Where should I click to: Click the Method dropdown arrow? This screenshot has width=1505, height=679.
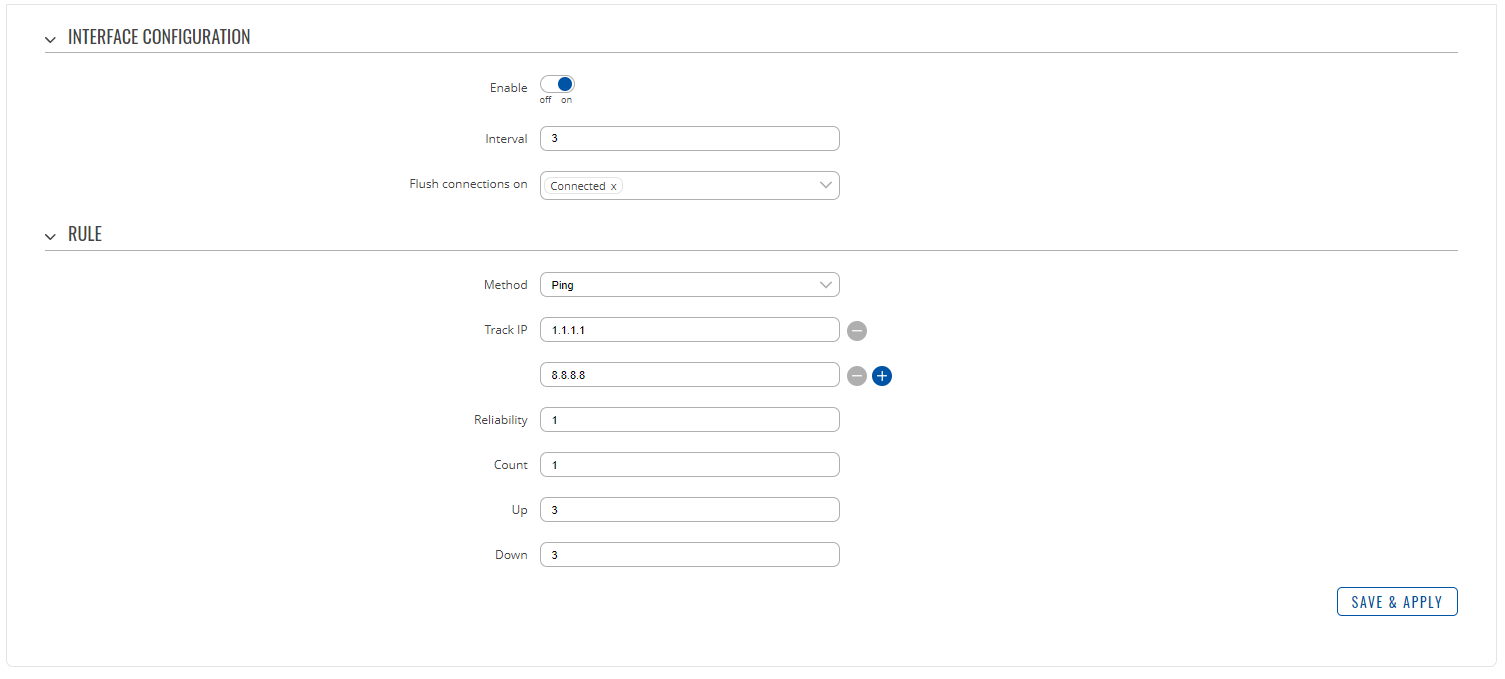point(826,284)
